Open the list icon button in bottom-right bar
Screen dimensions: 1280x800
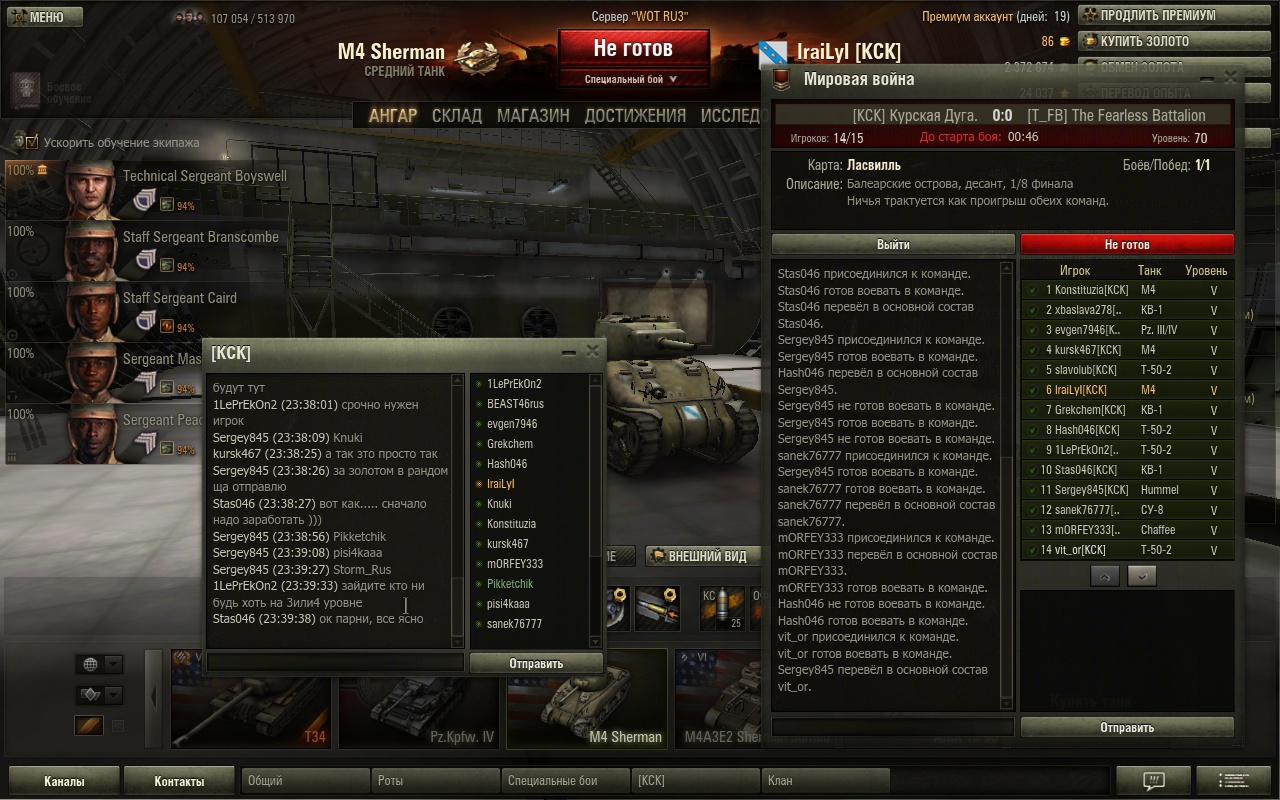(1234, 781)
